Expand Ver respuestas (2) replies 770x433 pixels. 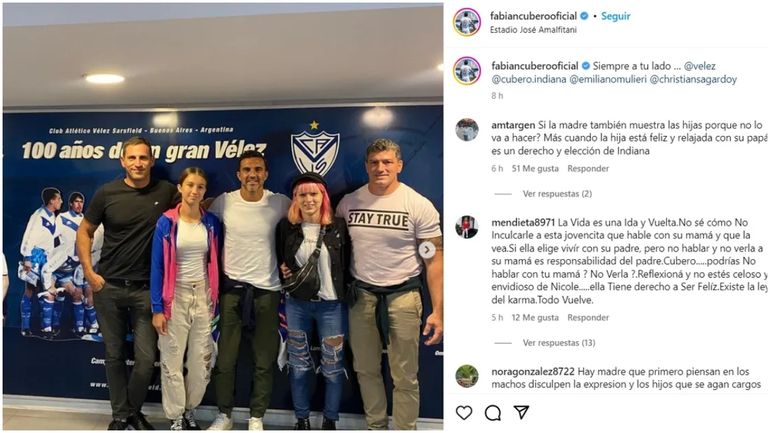[x=557, y=194]
